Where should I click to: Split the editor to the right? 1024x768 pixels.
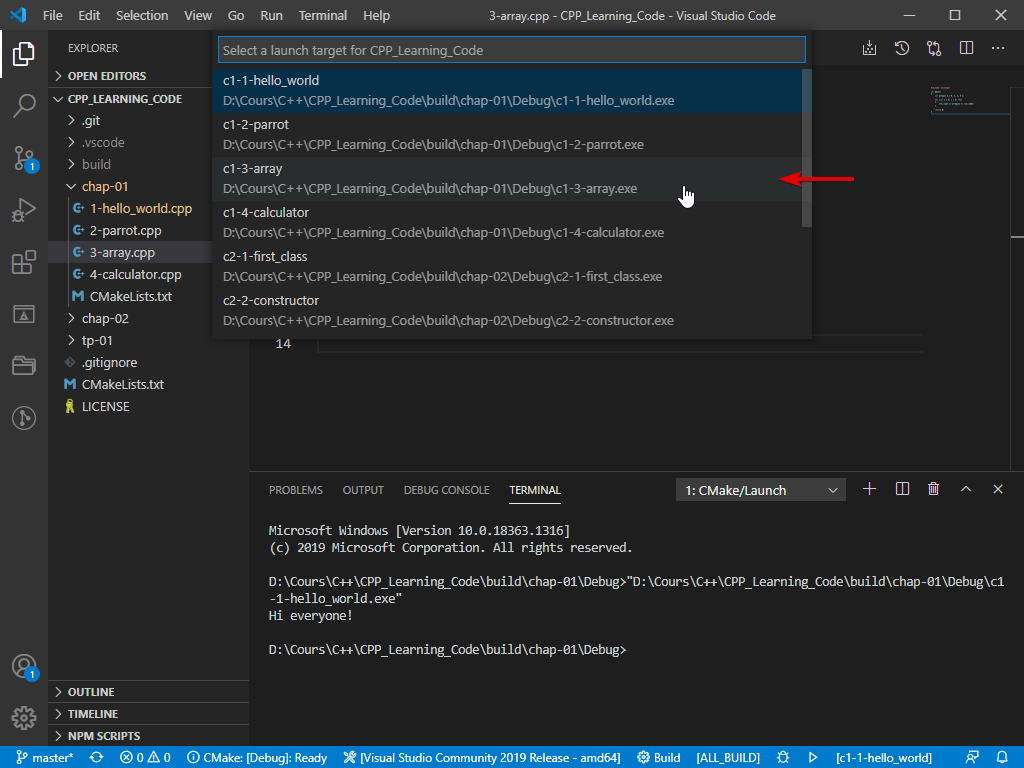coord(966,48)
